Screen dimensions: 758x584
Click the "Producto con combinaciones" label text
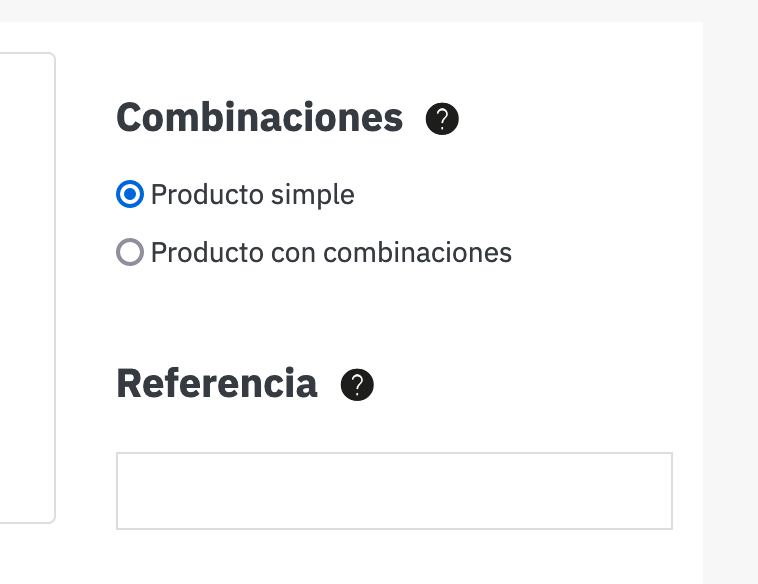point(331,253)
